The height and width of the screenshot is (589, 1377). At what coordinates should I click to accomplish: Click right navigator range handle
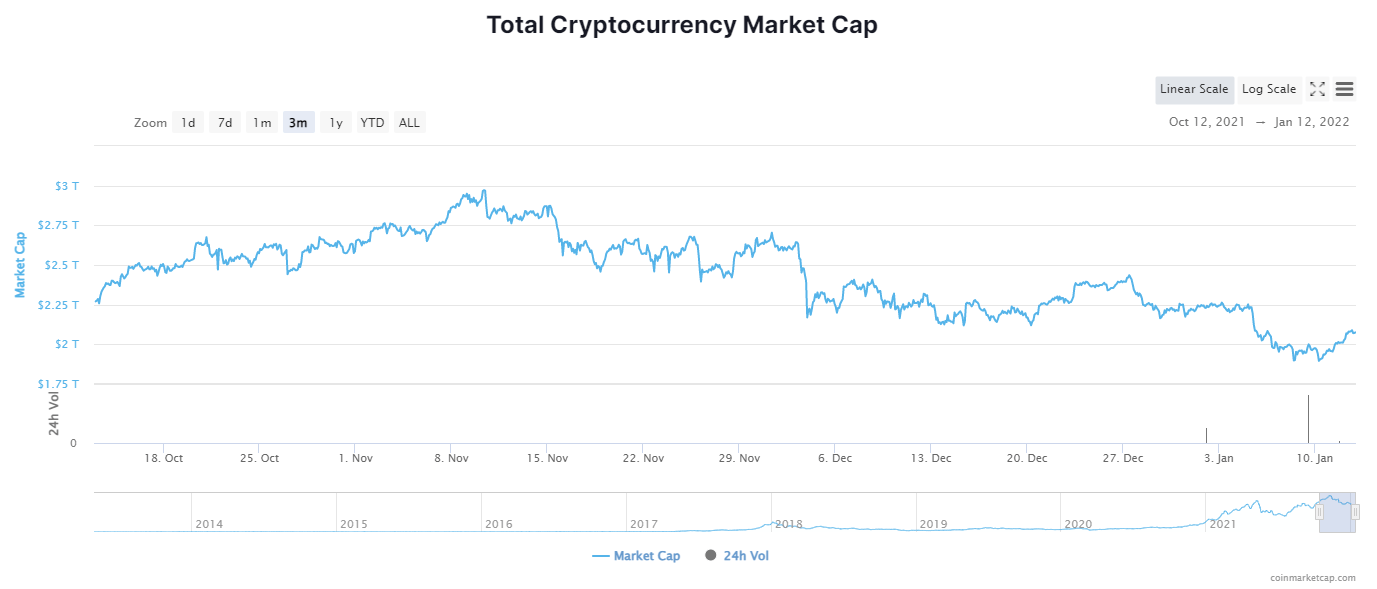(x=1355, y=512)
